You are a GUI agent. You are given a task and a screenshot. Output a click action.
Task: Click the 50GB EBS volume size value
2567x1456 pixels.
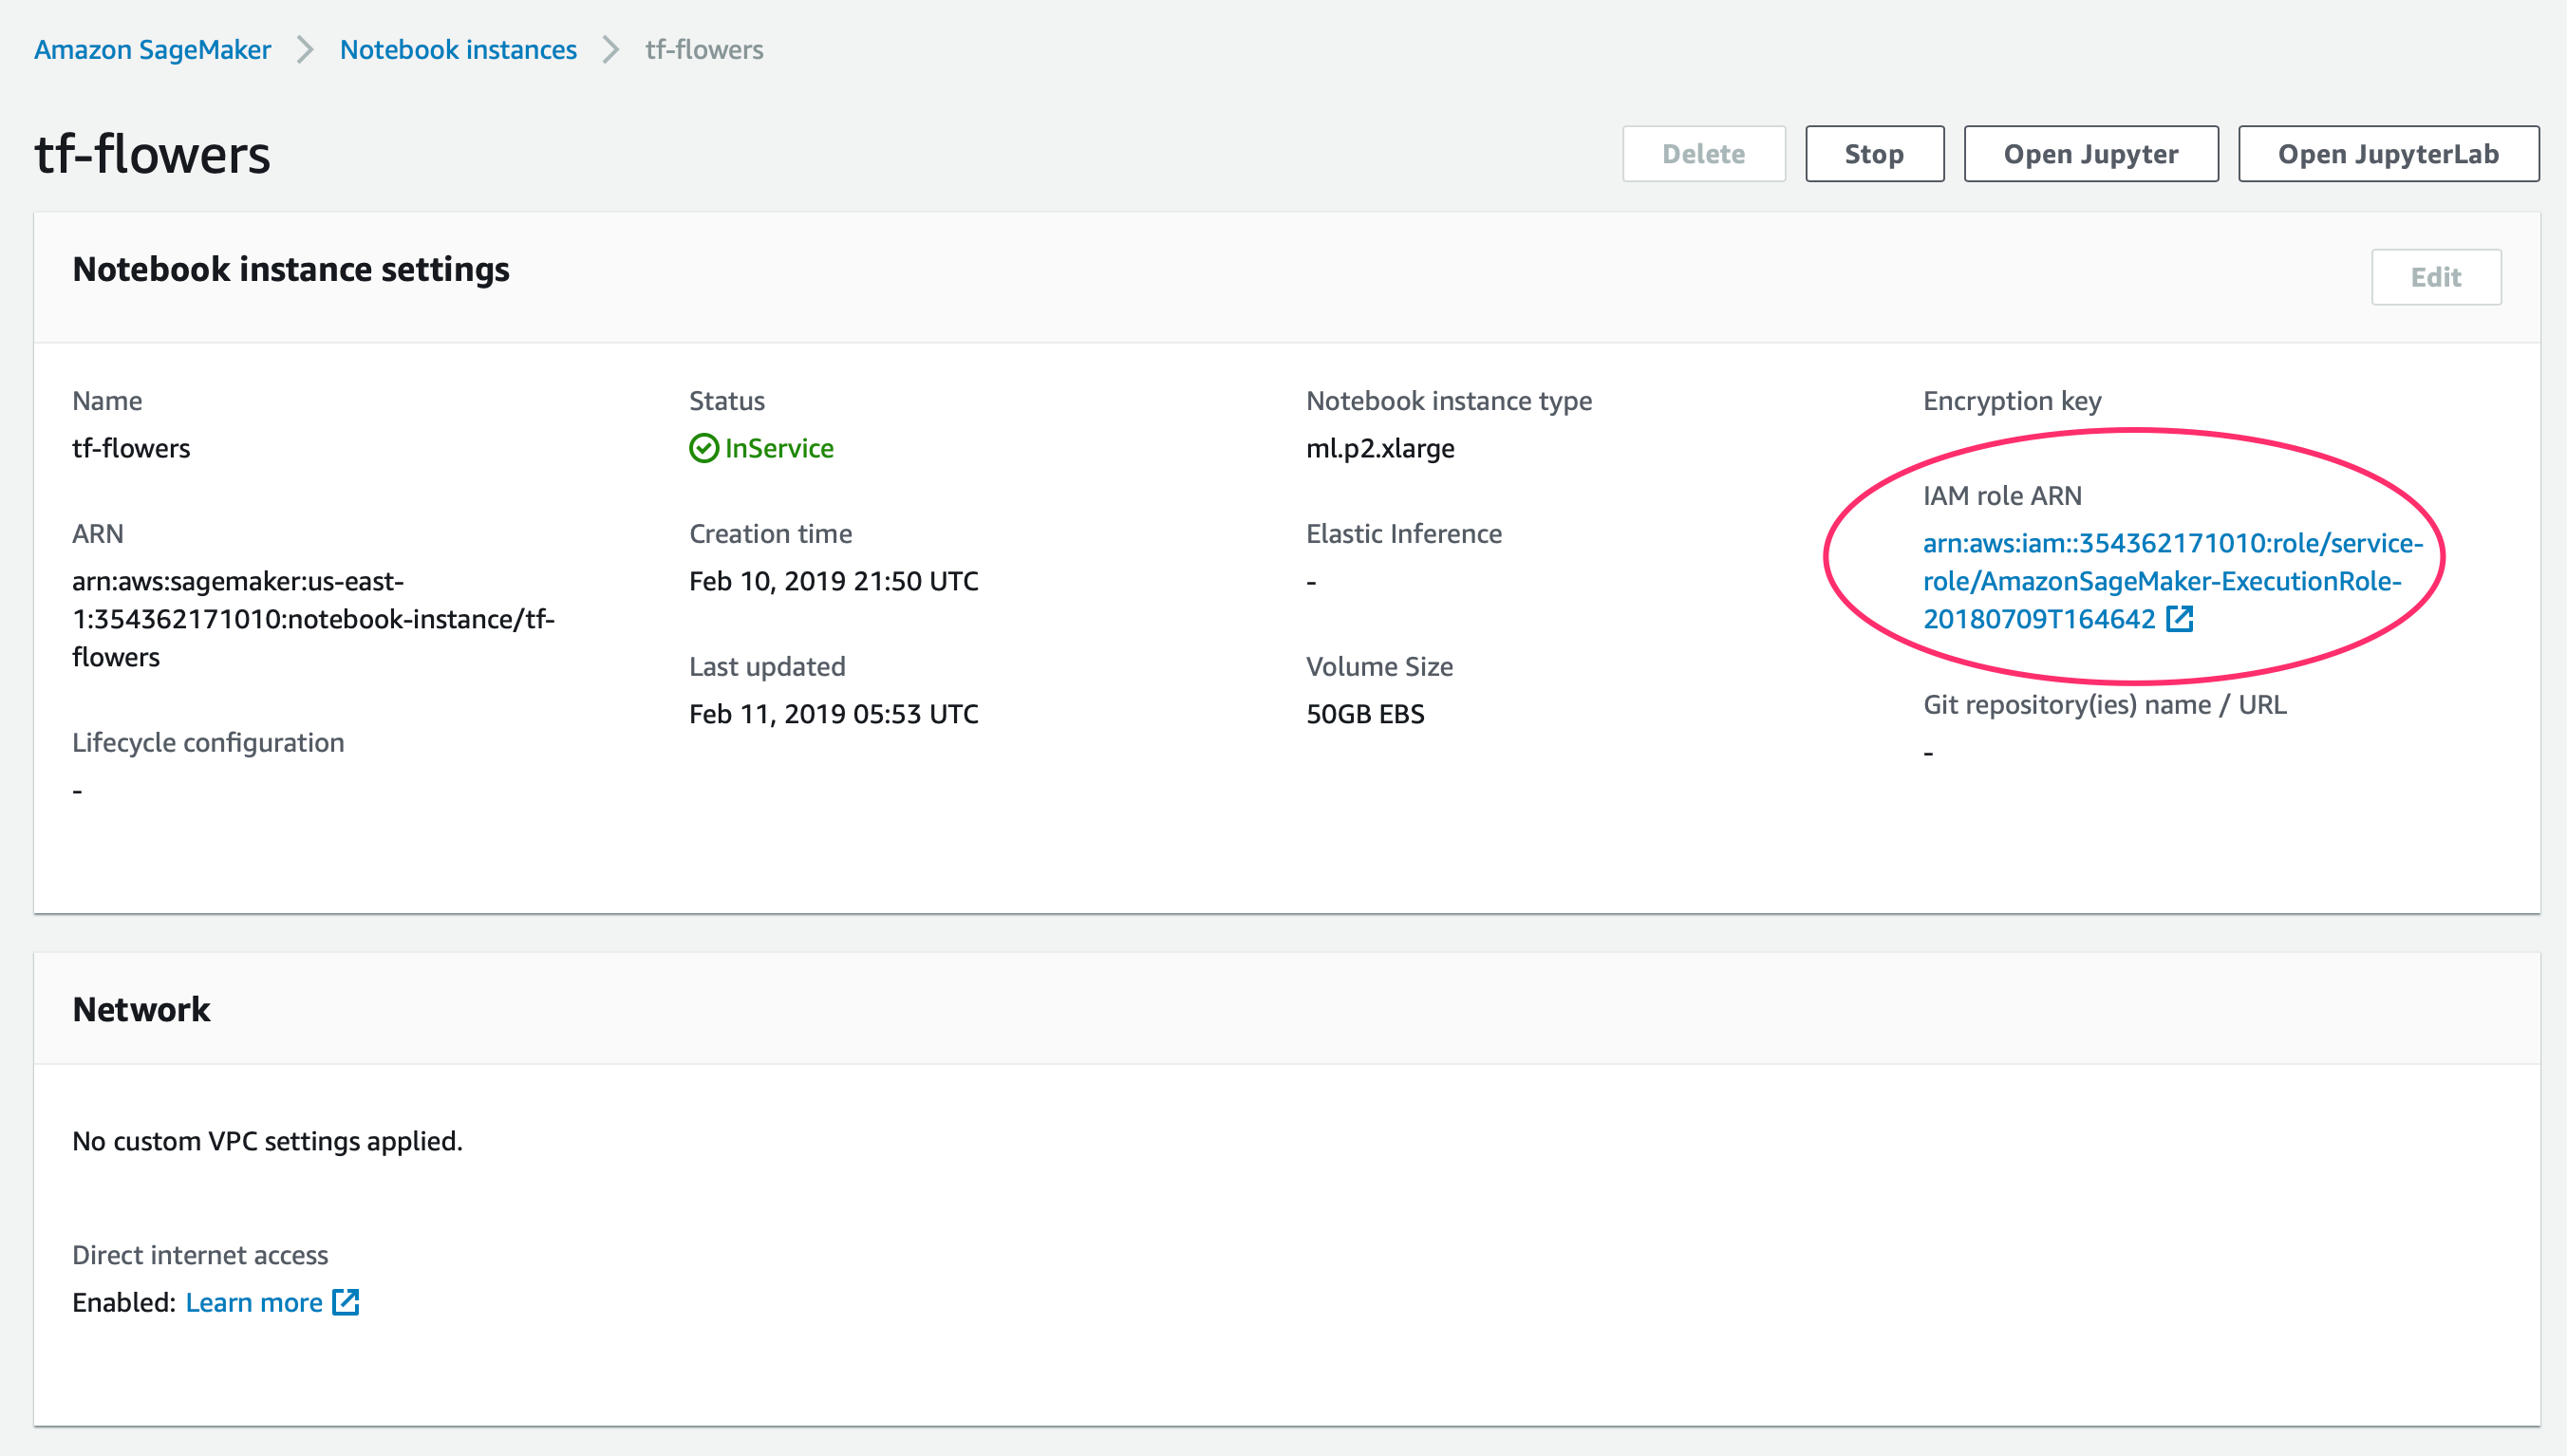click(1365, 714)
